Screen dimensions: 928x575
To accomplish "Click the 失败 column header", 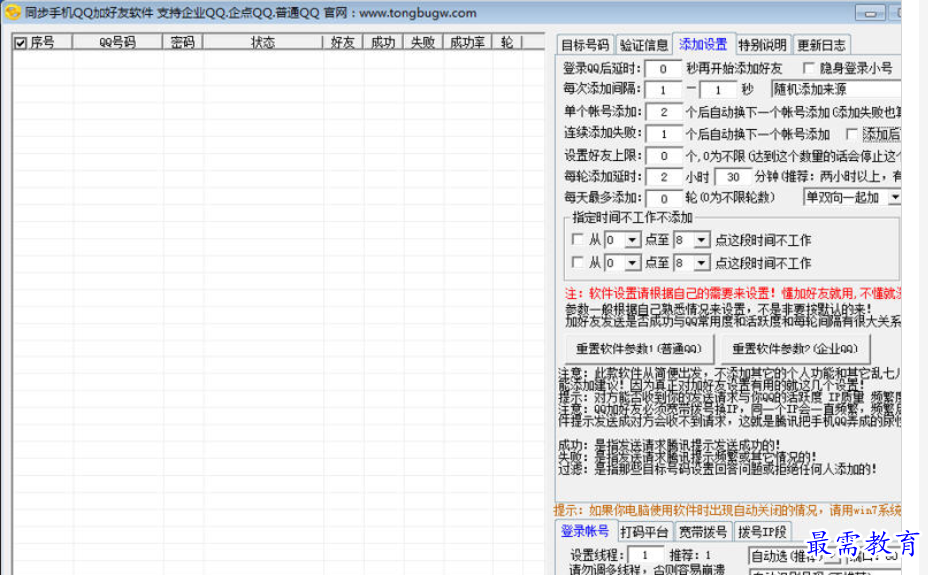I will click(x=423, y=42).
